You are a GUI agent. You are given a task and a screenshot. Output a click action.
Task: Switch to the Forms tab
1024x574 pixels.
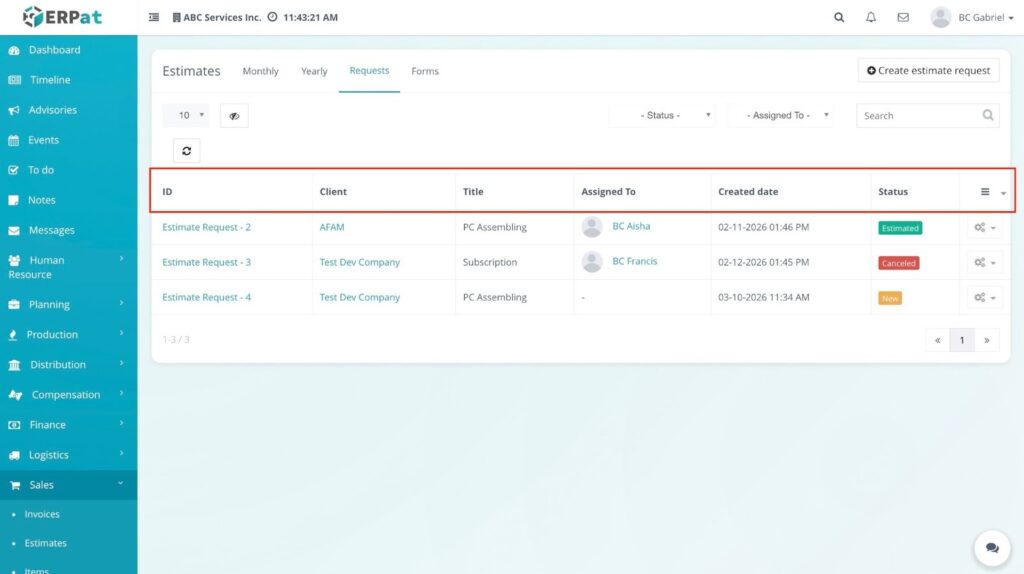425,71
